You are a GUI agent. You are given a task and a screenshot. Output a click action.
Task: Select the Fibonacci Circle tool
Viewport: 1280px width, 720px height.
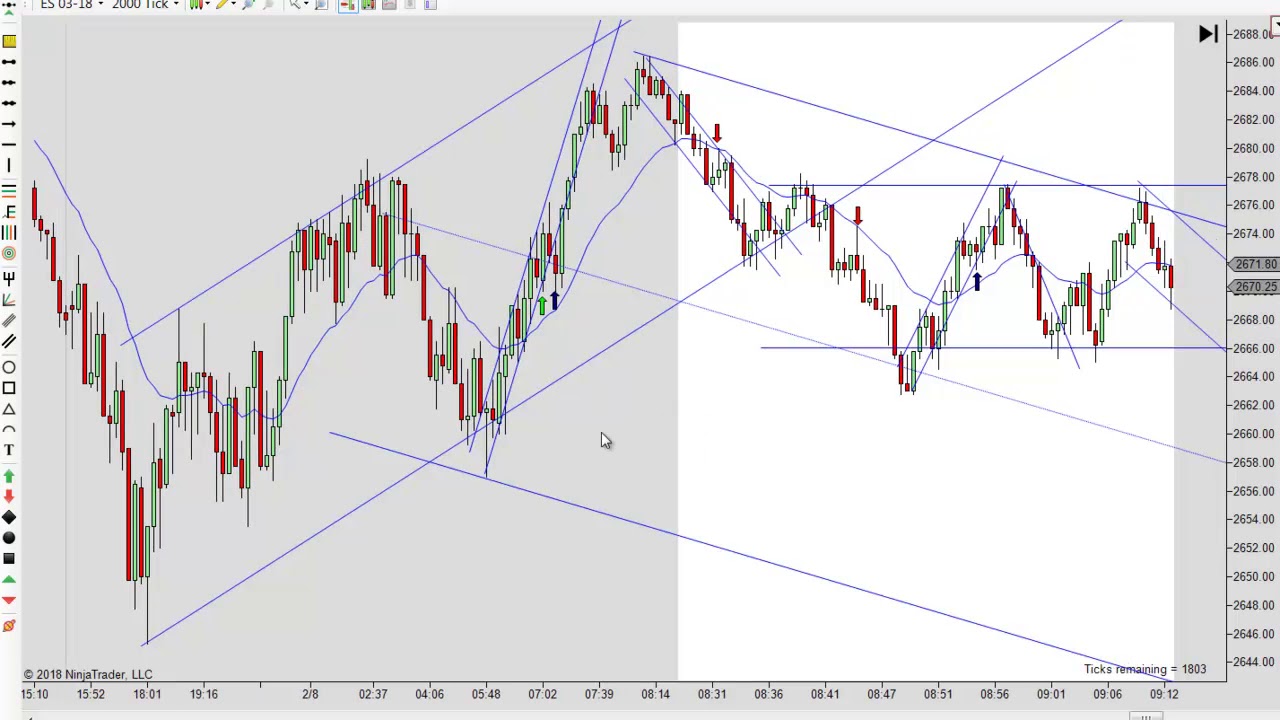(8, 254)
